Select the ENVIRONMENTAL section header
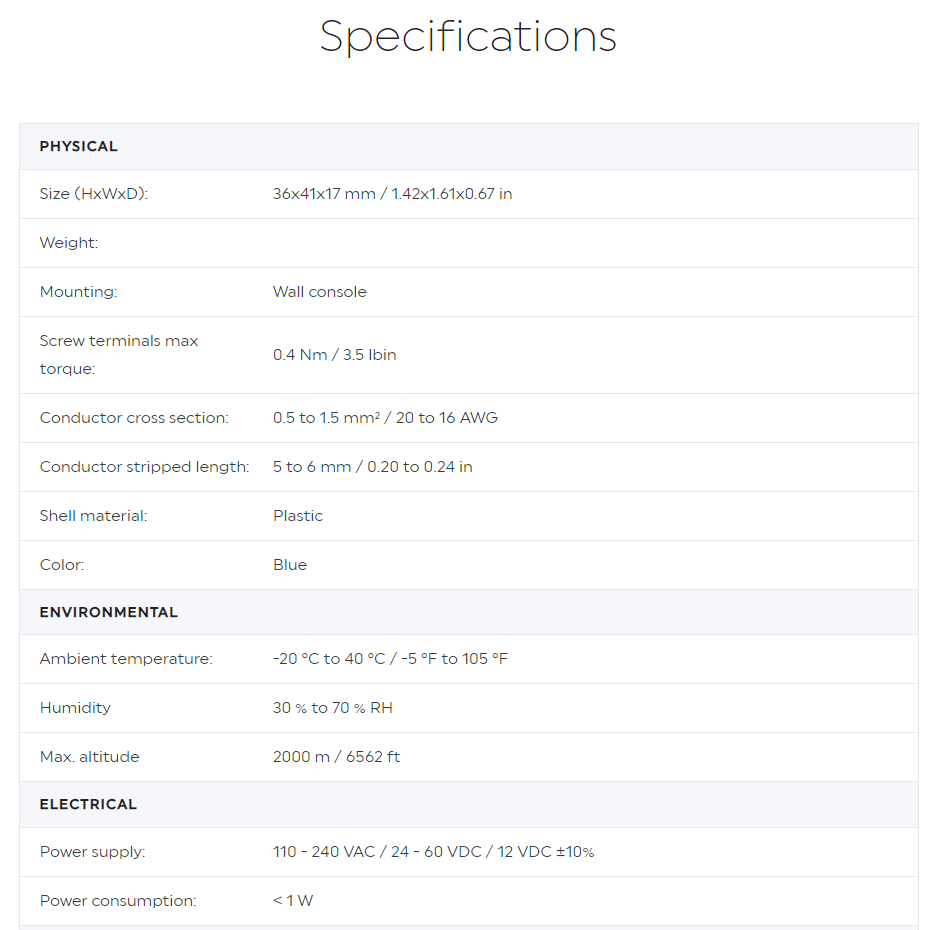The image size is (944, 930). 109,612
